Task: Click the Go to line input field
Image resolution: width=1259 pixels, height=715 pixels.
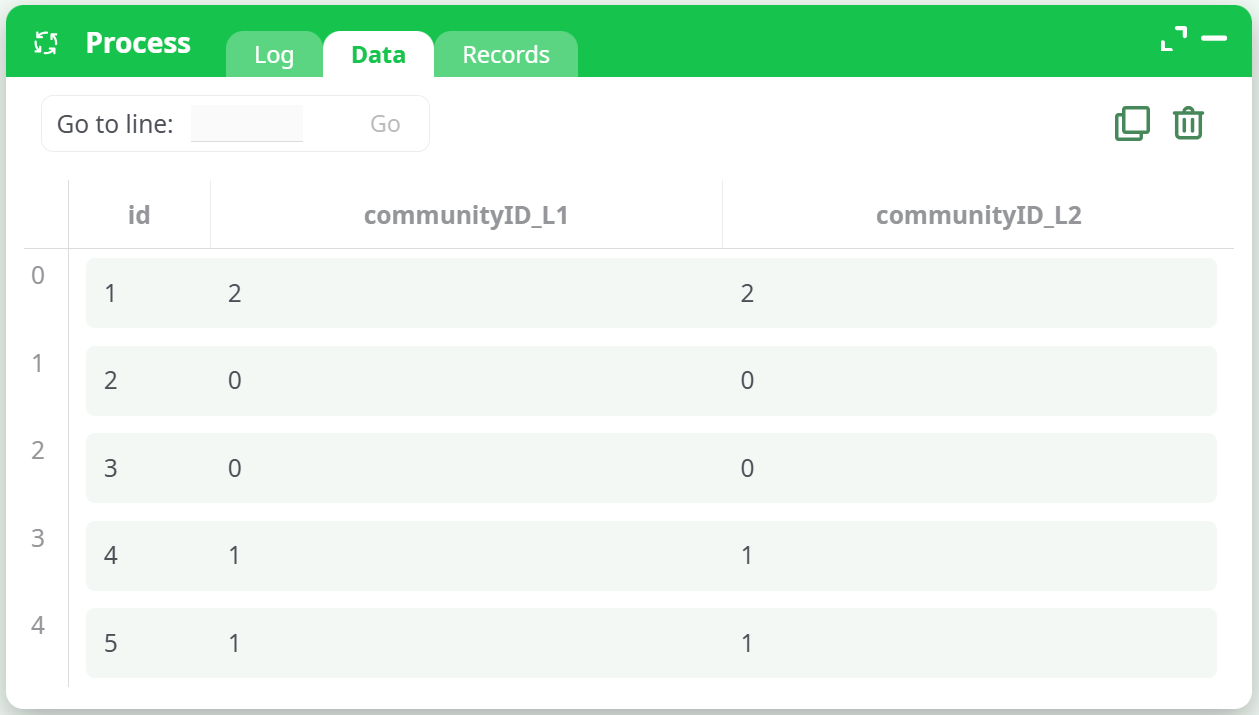Action: (248, 122)
